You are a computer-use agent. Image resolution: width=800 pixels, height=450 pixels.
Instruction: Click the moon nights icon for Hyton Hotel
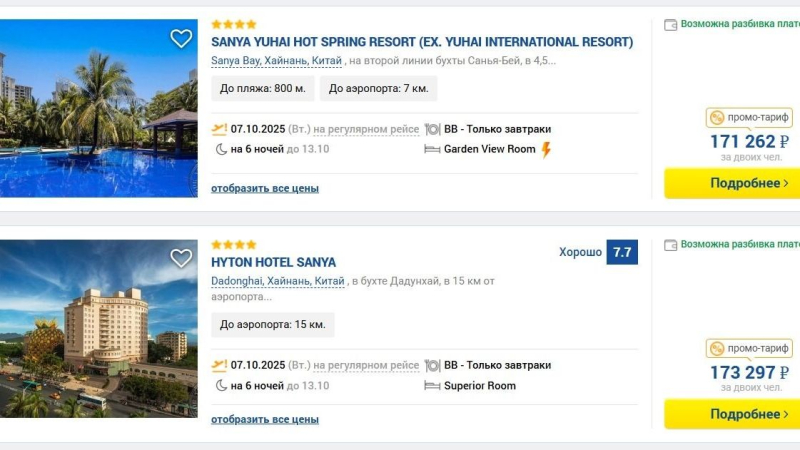[219, 386]
